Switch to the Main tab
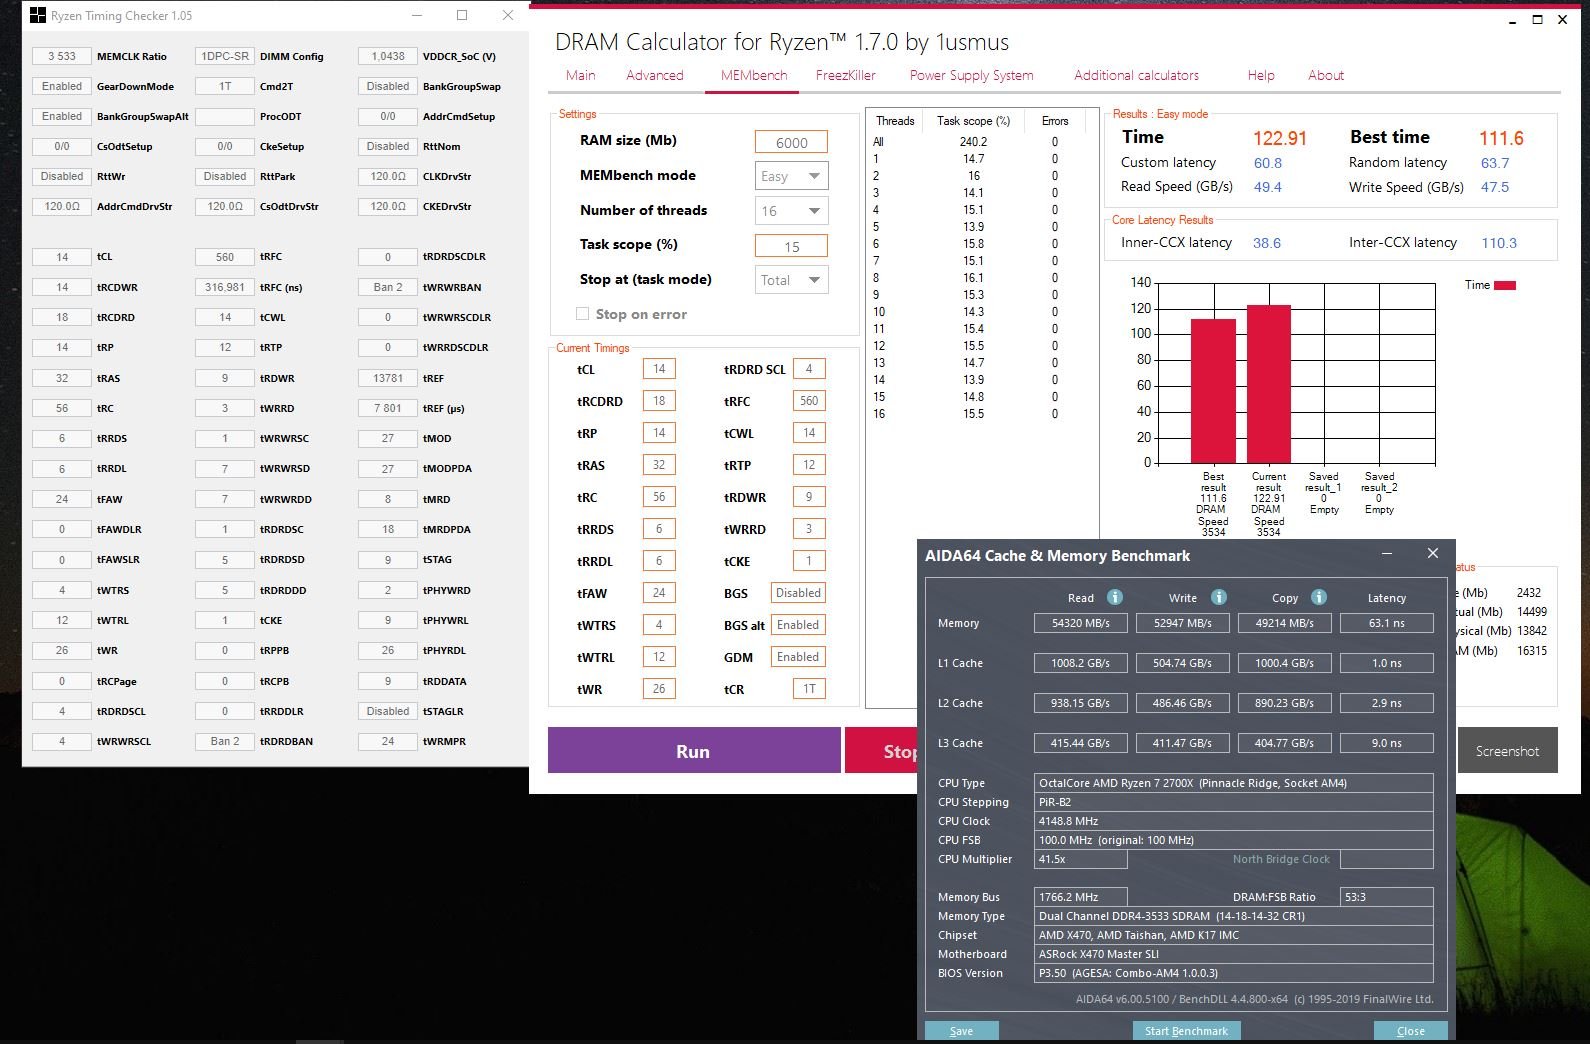The width and height of the screenshot is (1590, 1044). [x=580, y=75]
